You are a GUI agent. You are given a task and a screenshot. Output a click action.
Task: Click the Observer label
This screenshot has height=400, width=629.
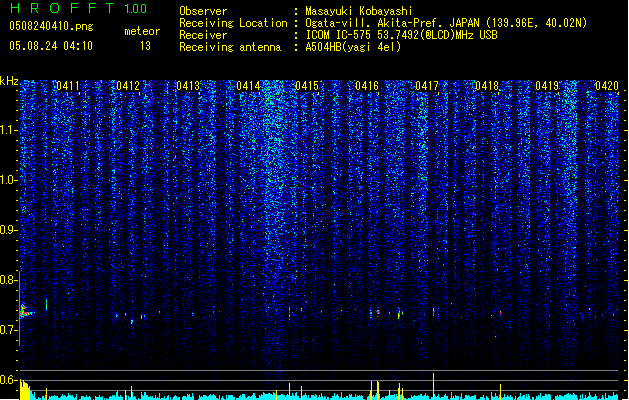tap(203, 11)
